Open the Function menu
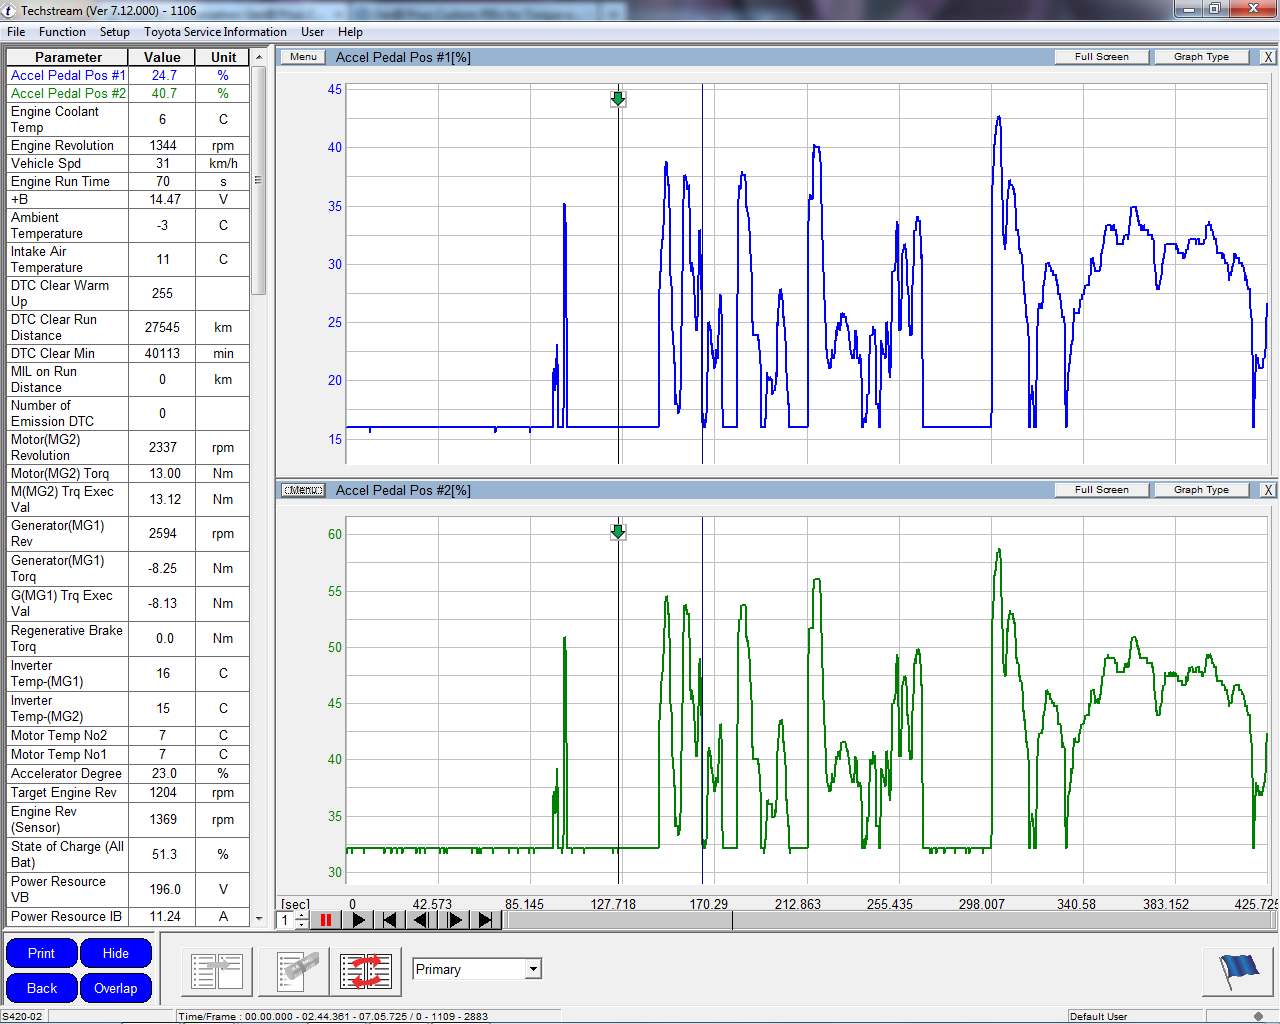Screen dimensions: 1280x1024 click(x=62, y=32)
